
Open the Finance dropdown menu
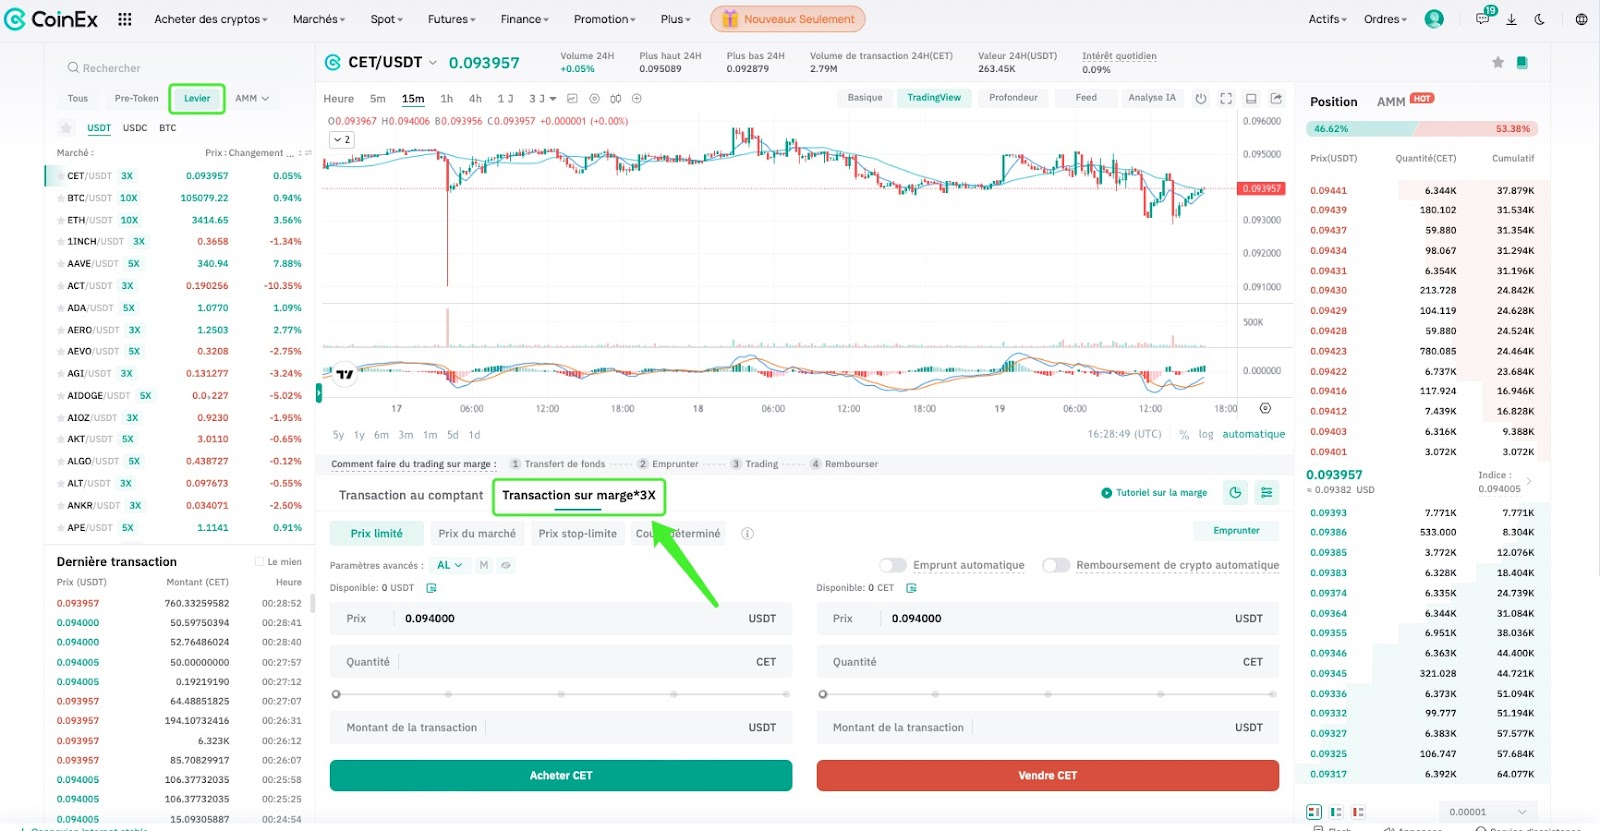[x=525, y=19]
